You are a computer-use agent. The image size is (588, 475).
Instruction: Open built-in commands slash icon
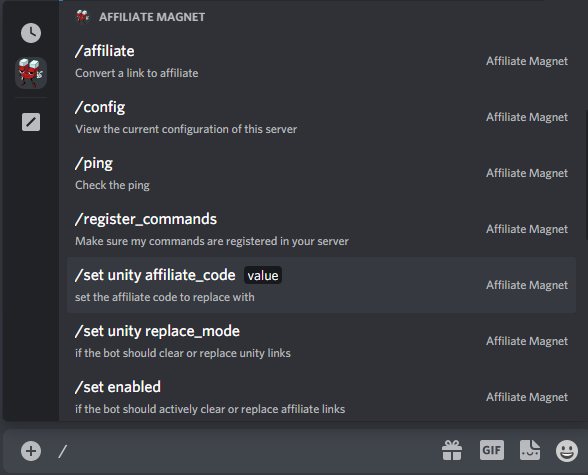click(x=31, y=122)
